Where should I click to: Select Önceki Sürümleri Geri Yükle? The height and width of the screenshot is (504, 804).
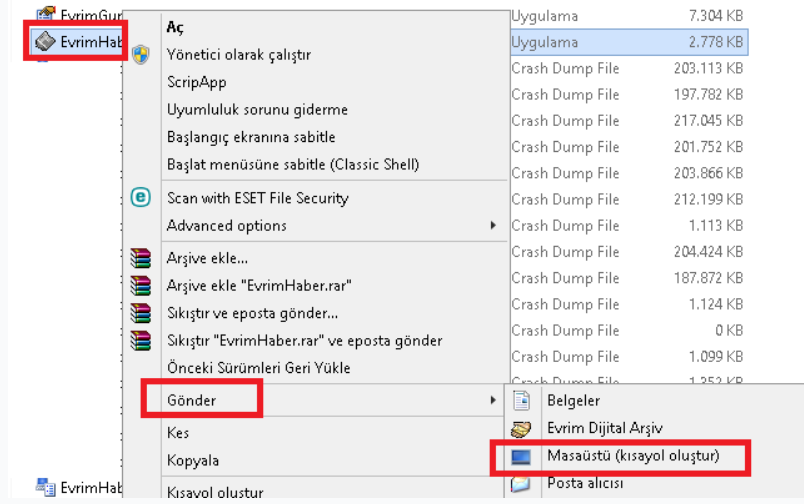pos(258,368)
